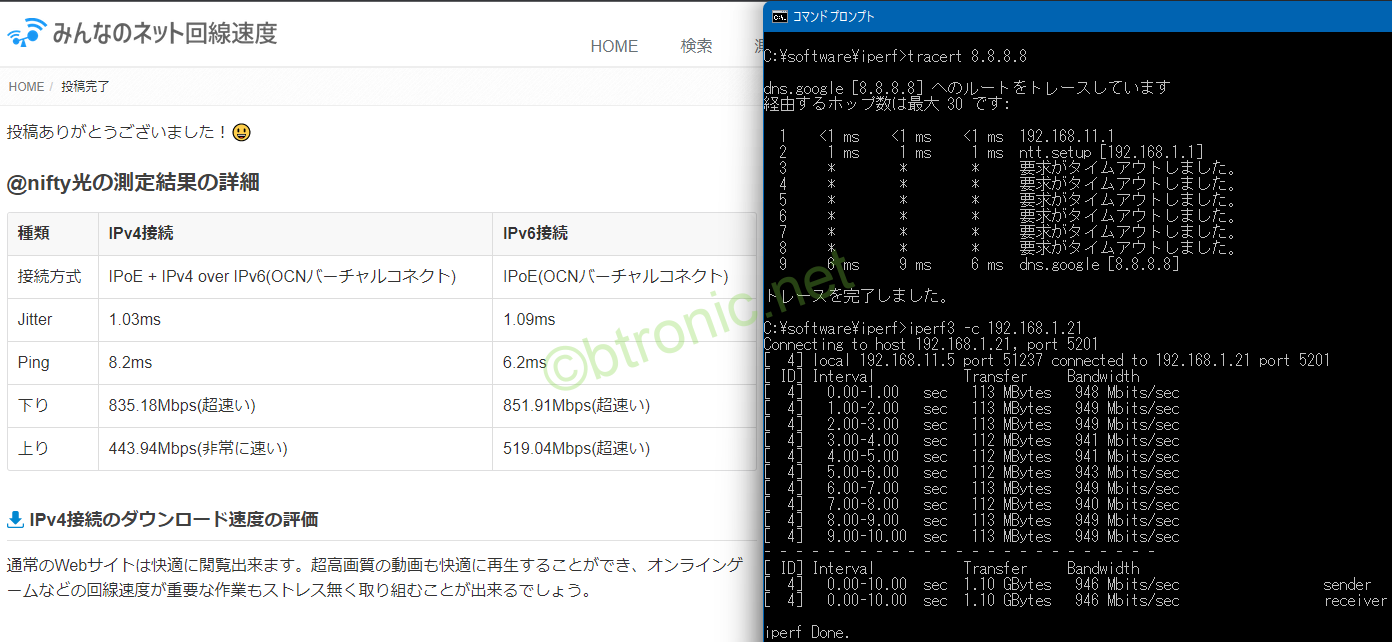Click hop 2 entry ntt.setup [192.168.1.1]
The width and height of the screenshot is (1392, 642).
click(x=1111, y=152)
